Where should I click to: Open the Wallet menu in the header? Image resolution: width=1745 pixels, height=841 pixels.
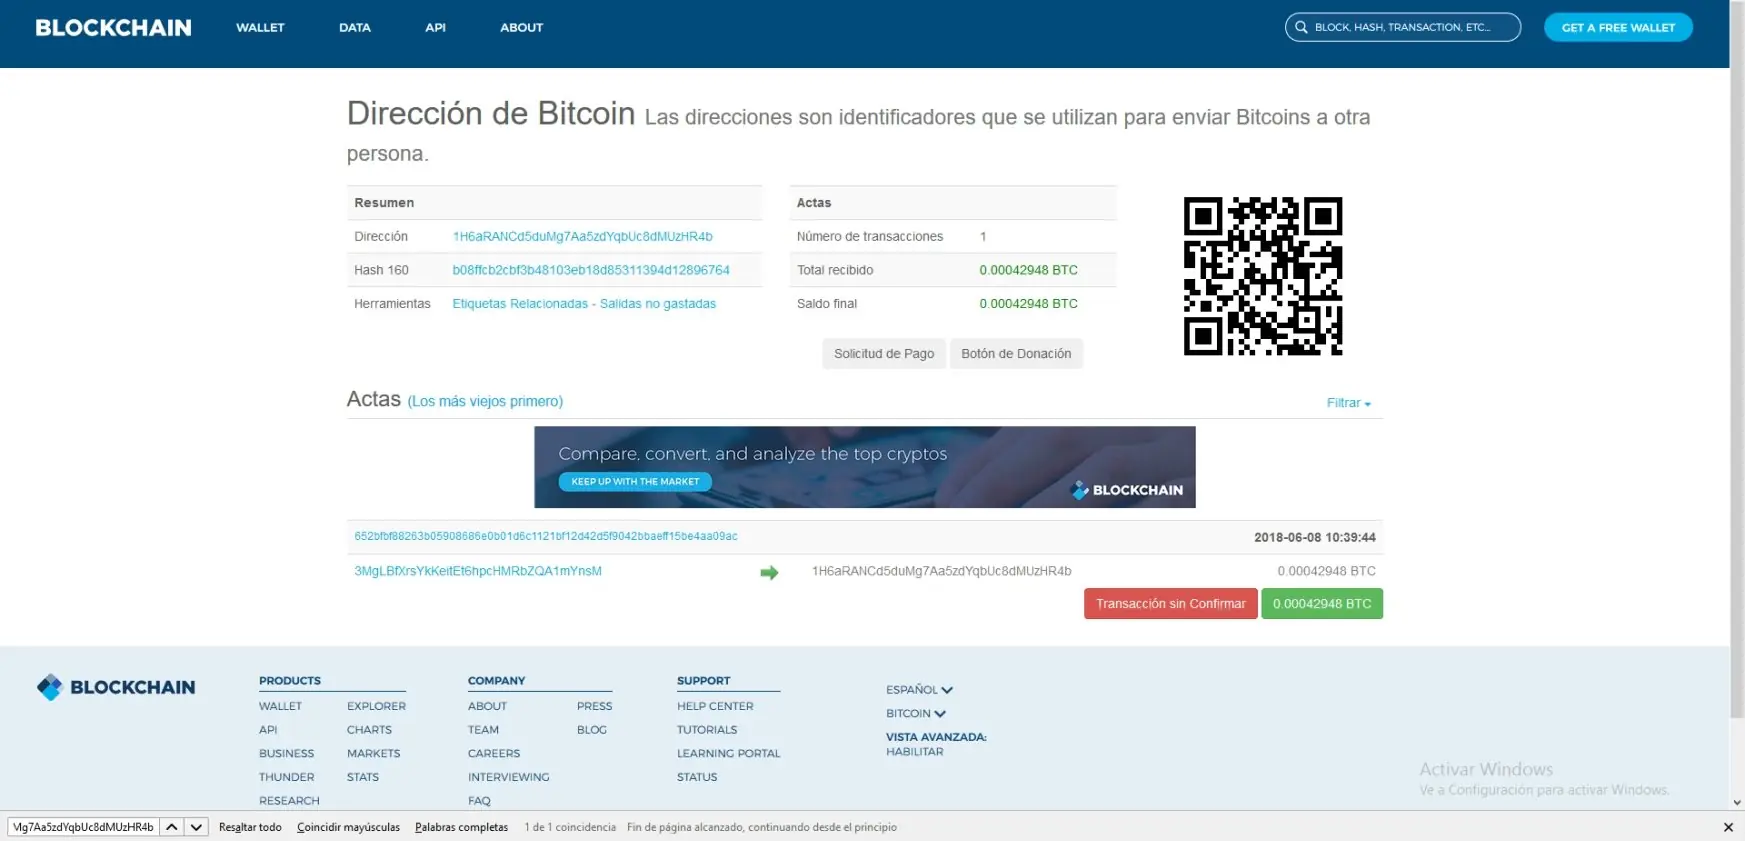point(260,28)
